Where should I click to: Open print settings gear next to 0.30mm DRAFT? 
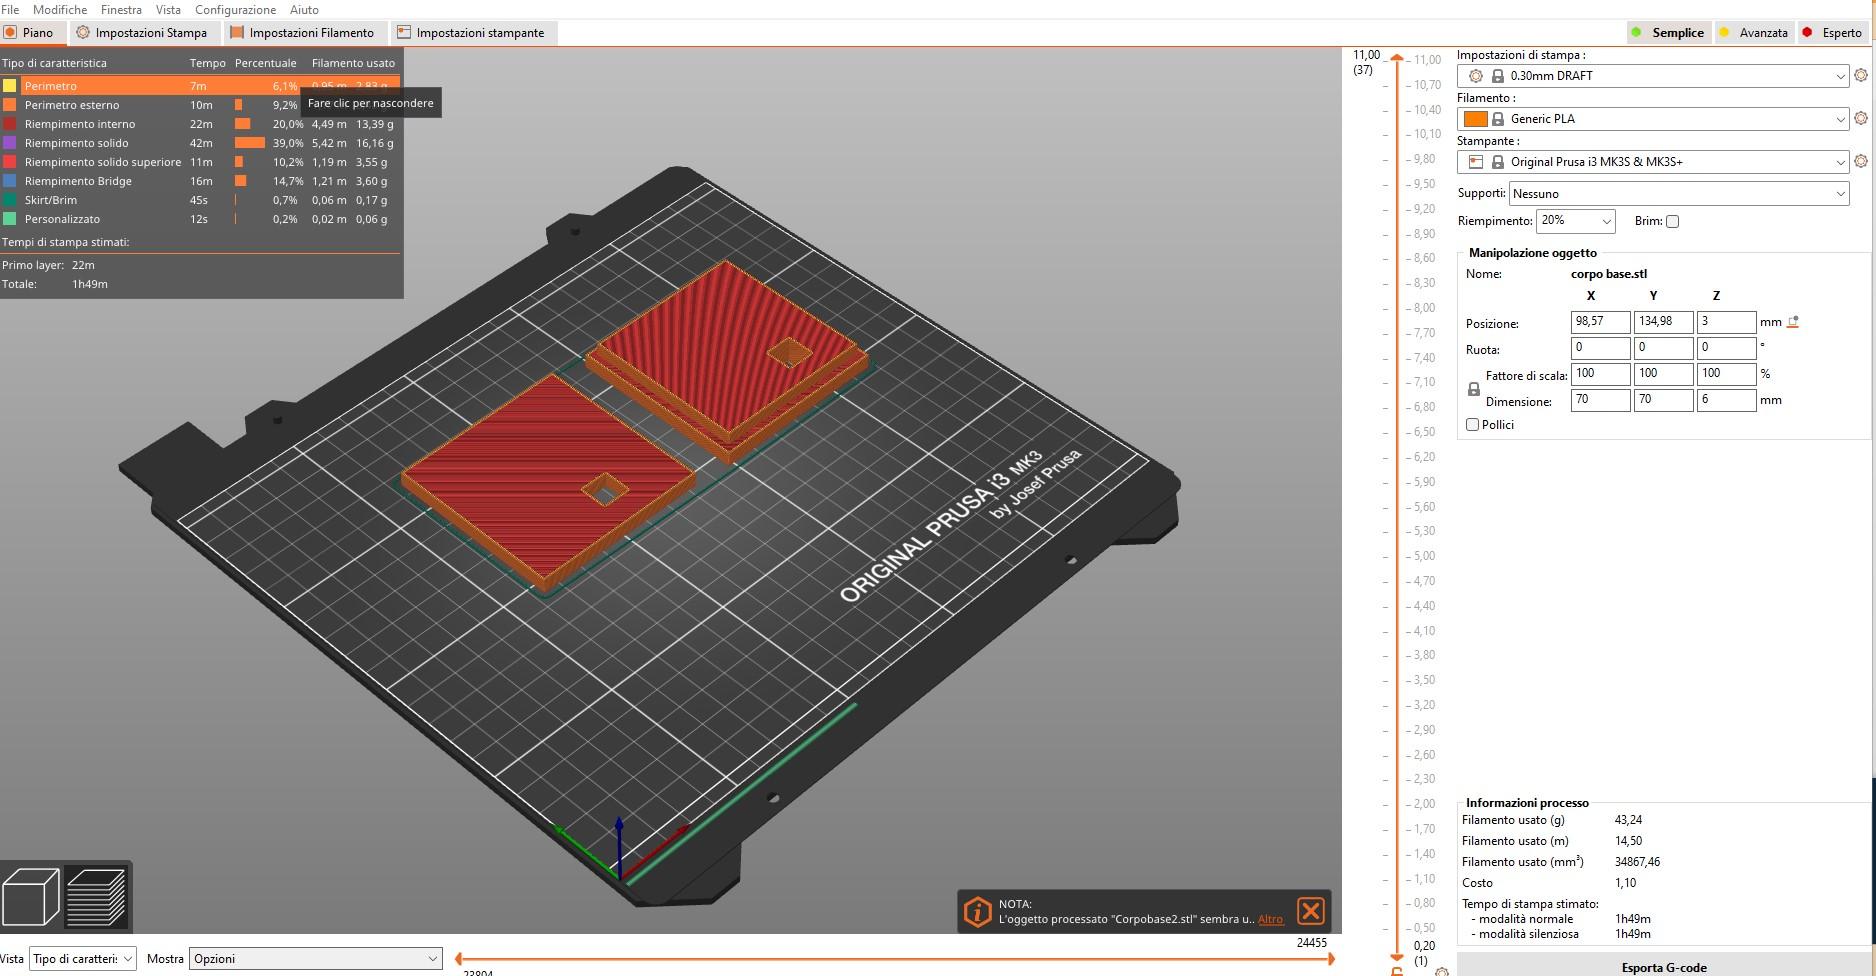[1860, 76]
